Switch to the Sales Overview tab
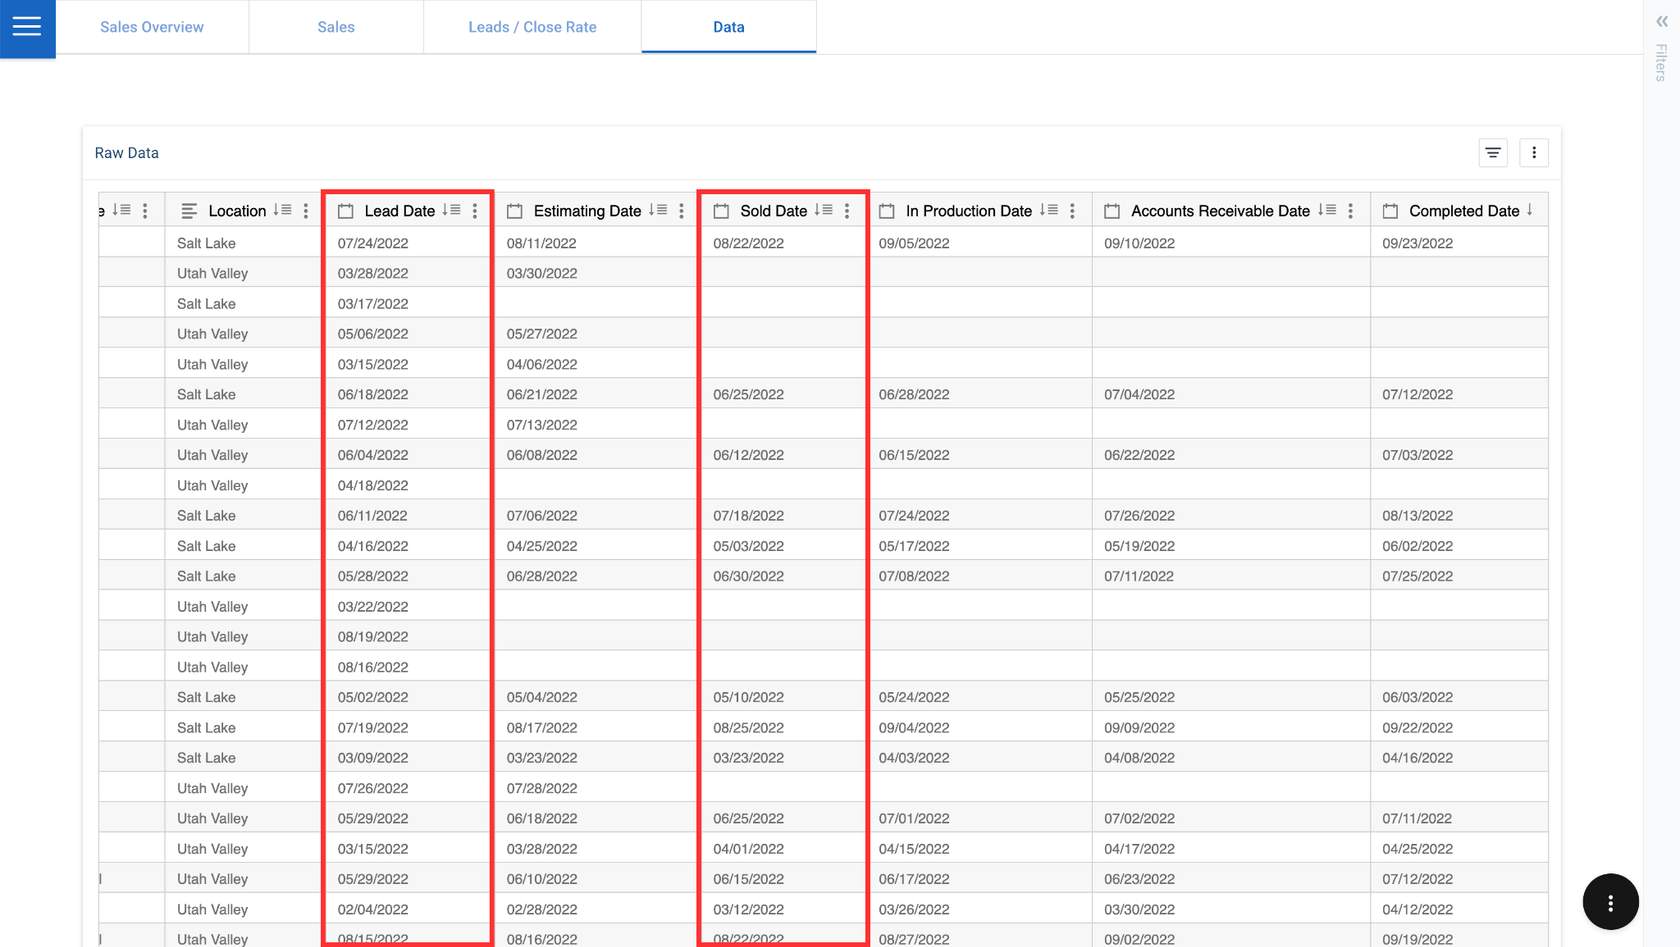The image size is (1680, 947). pos(152,27)
